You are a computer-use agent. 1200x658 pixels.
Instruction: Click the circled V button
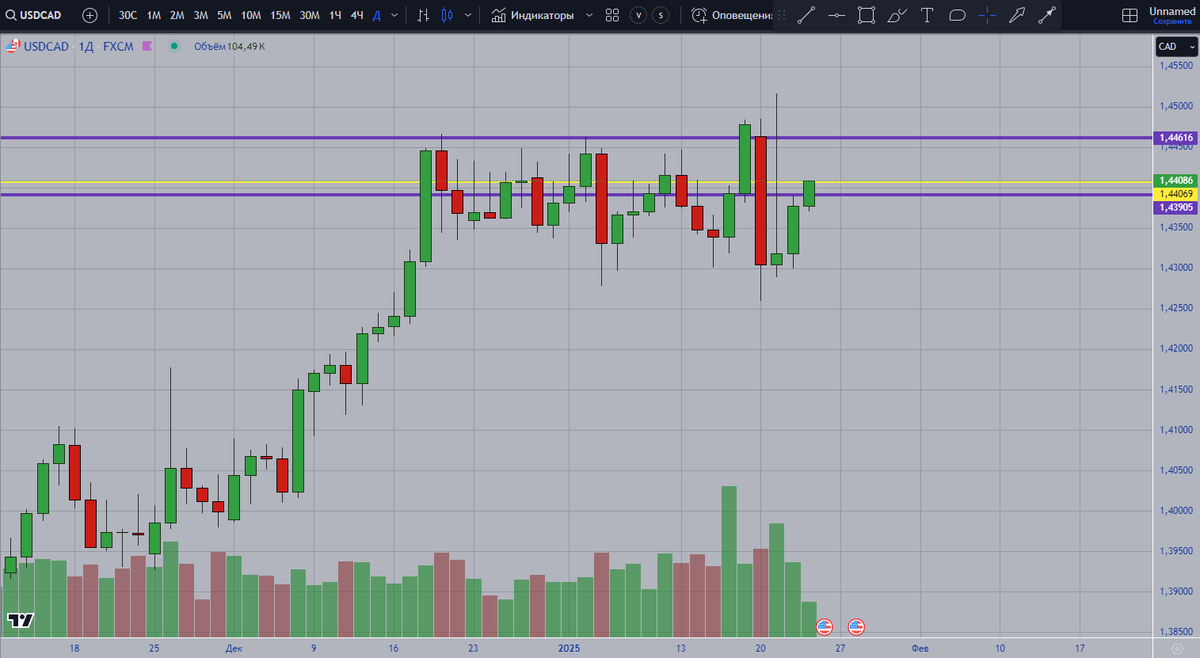coord(637,15)
